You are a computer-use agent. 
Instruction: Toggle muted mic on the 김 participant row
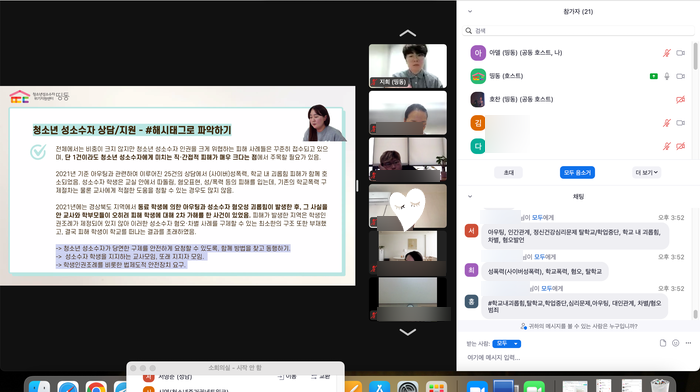click(x=667, y=123)
